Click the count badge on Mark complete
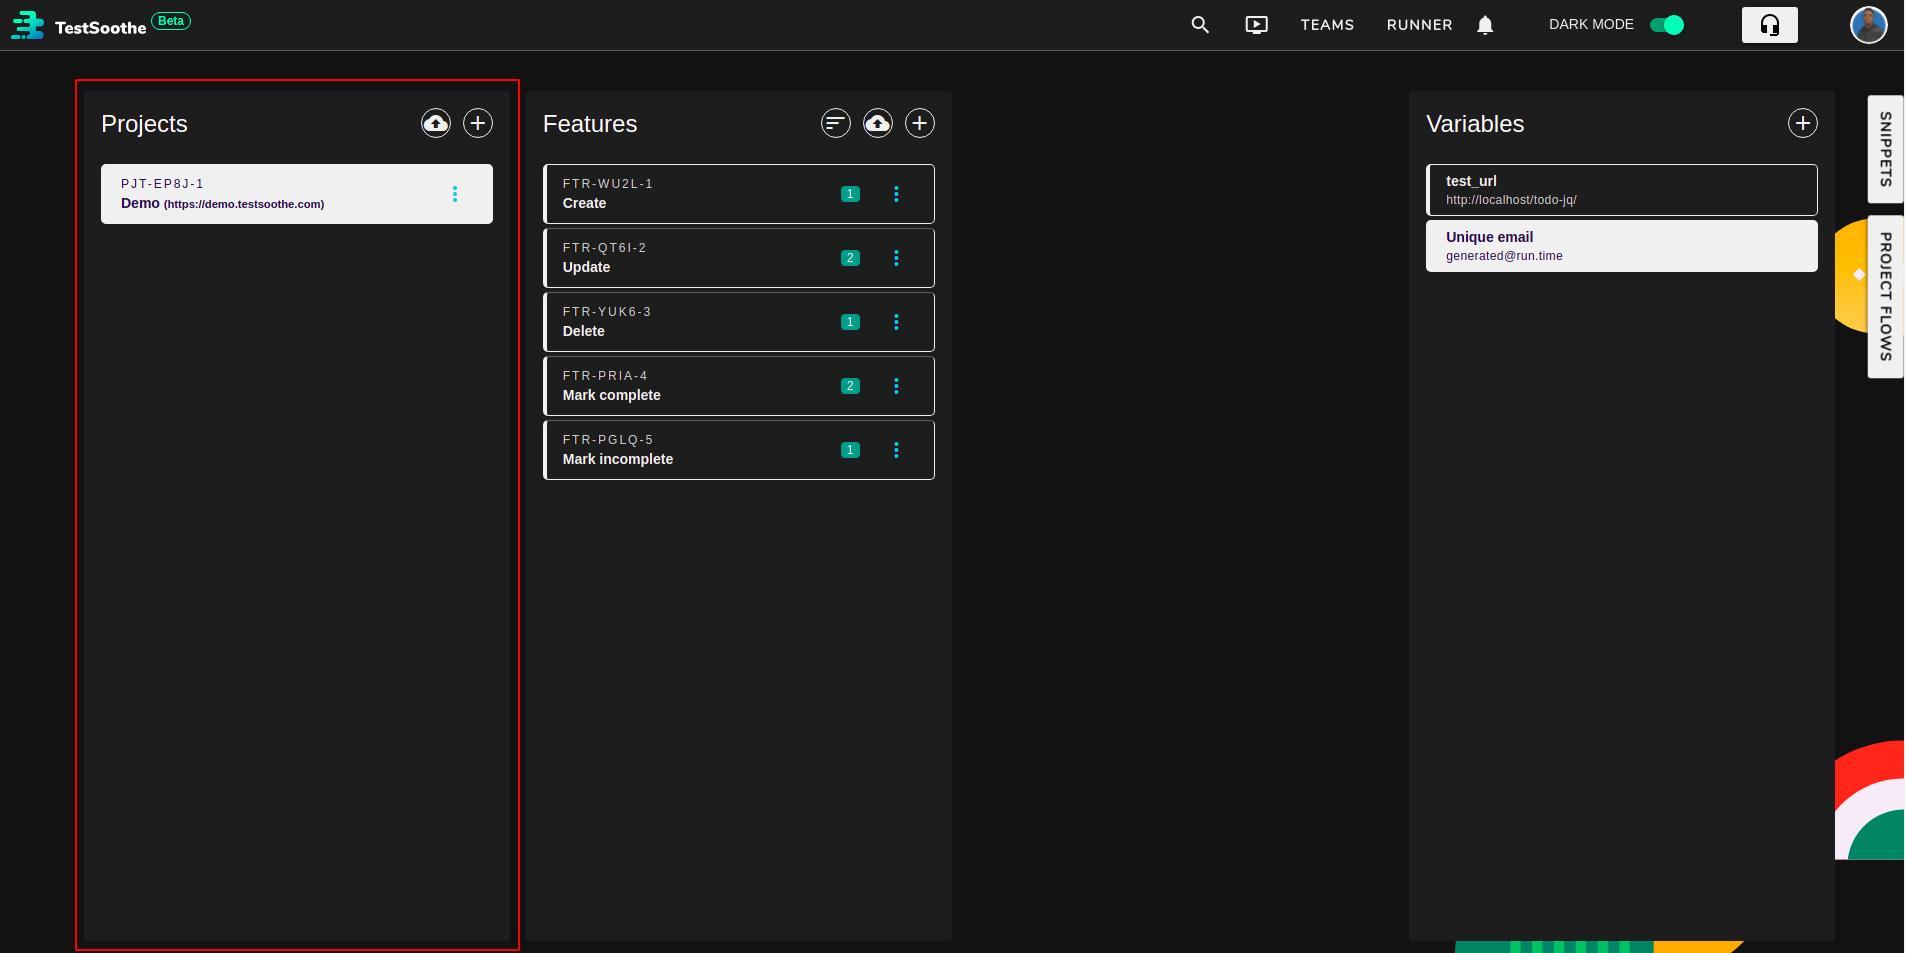 click(x=850, y=386)
